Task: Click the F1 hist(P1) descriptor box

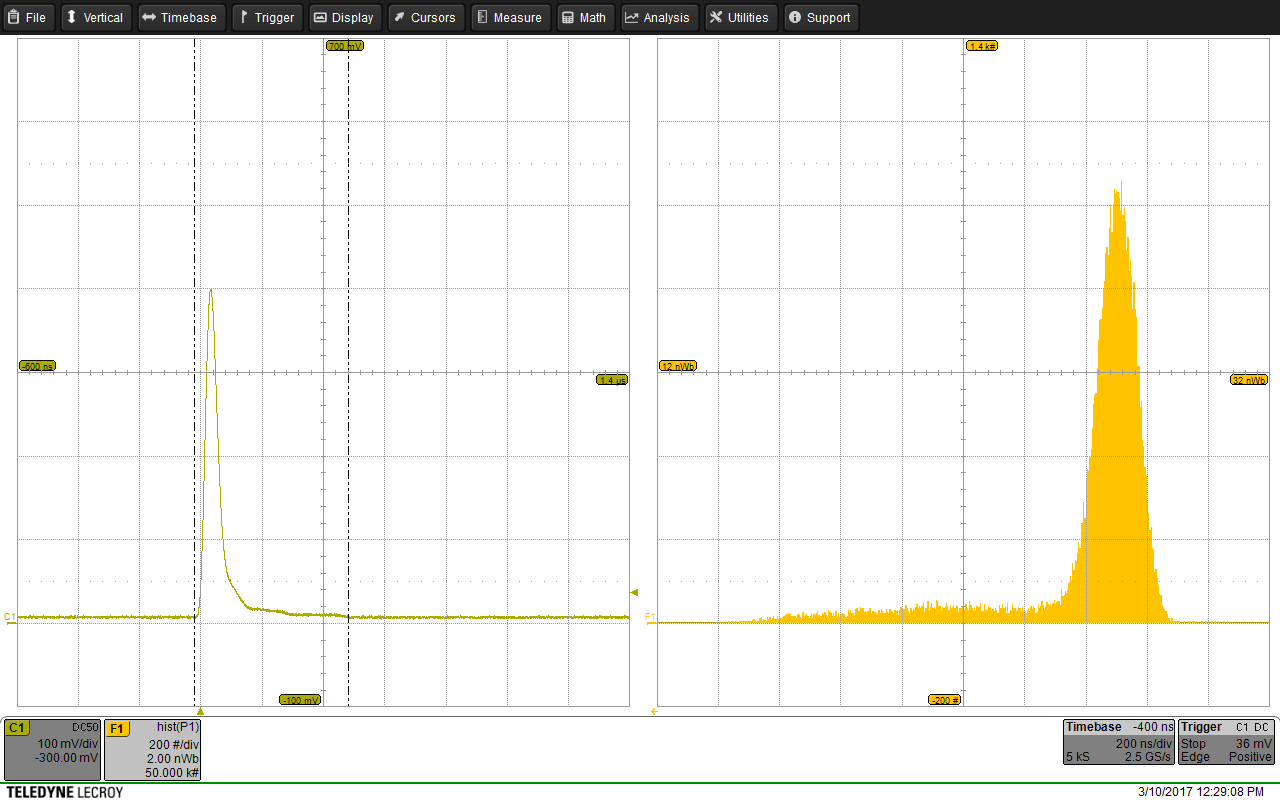Action: 153,749
